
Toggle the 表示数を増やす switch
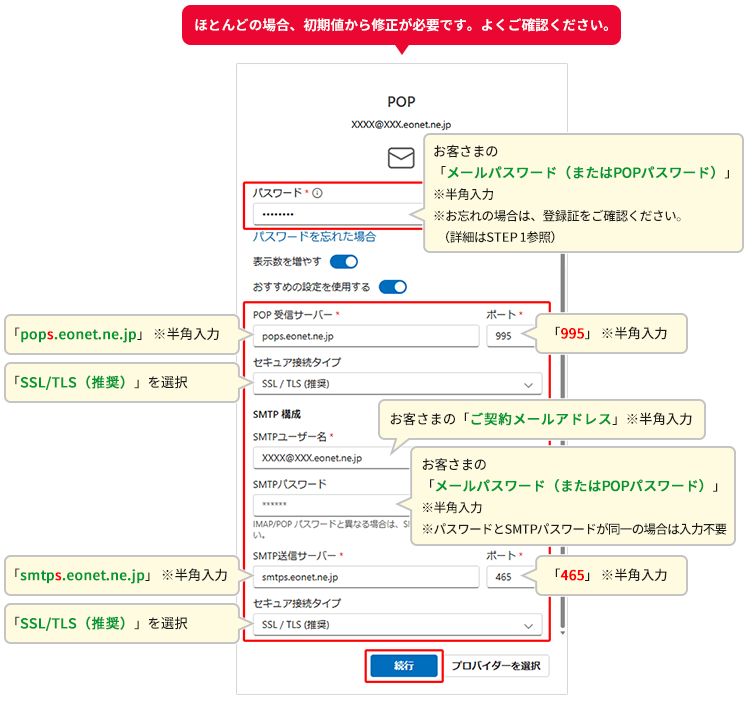click(x=344, y=262)
